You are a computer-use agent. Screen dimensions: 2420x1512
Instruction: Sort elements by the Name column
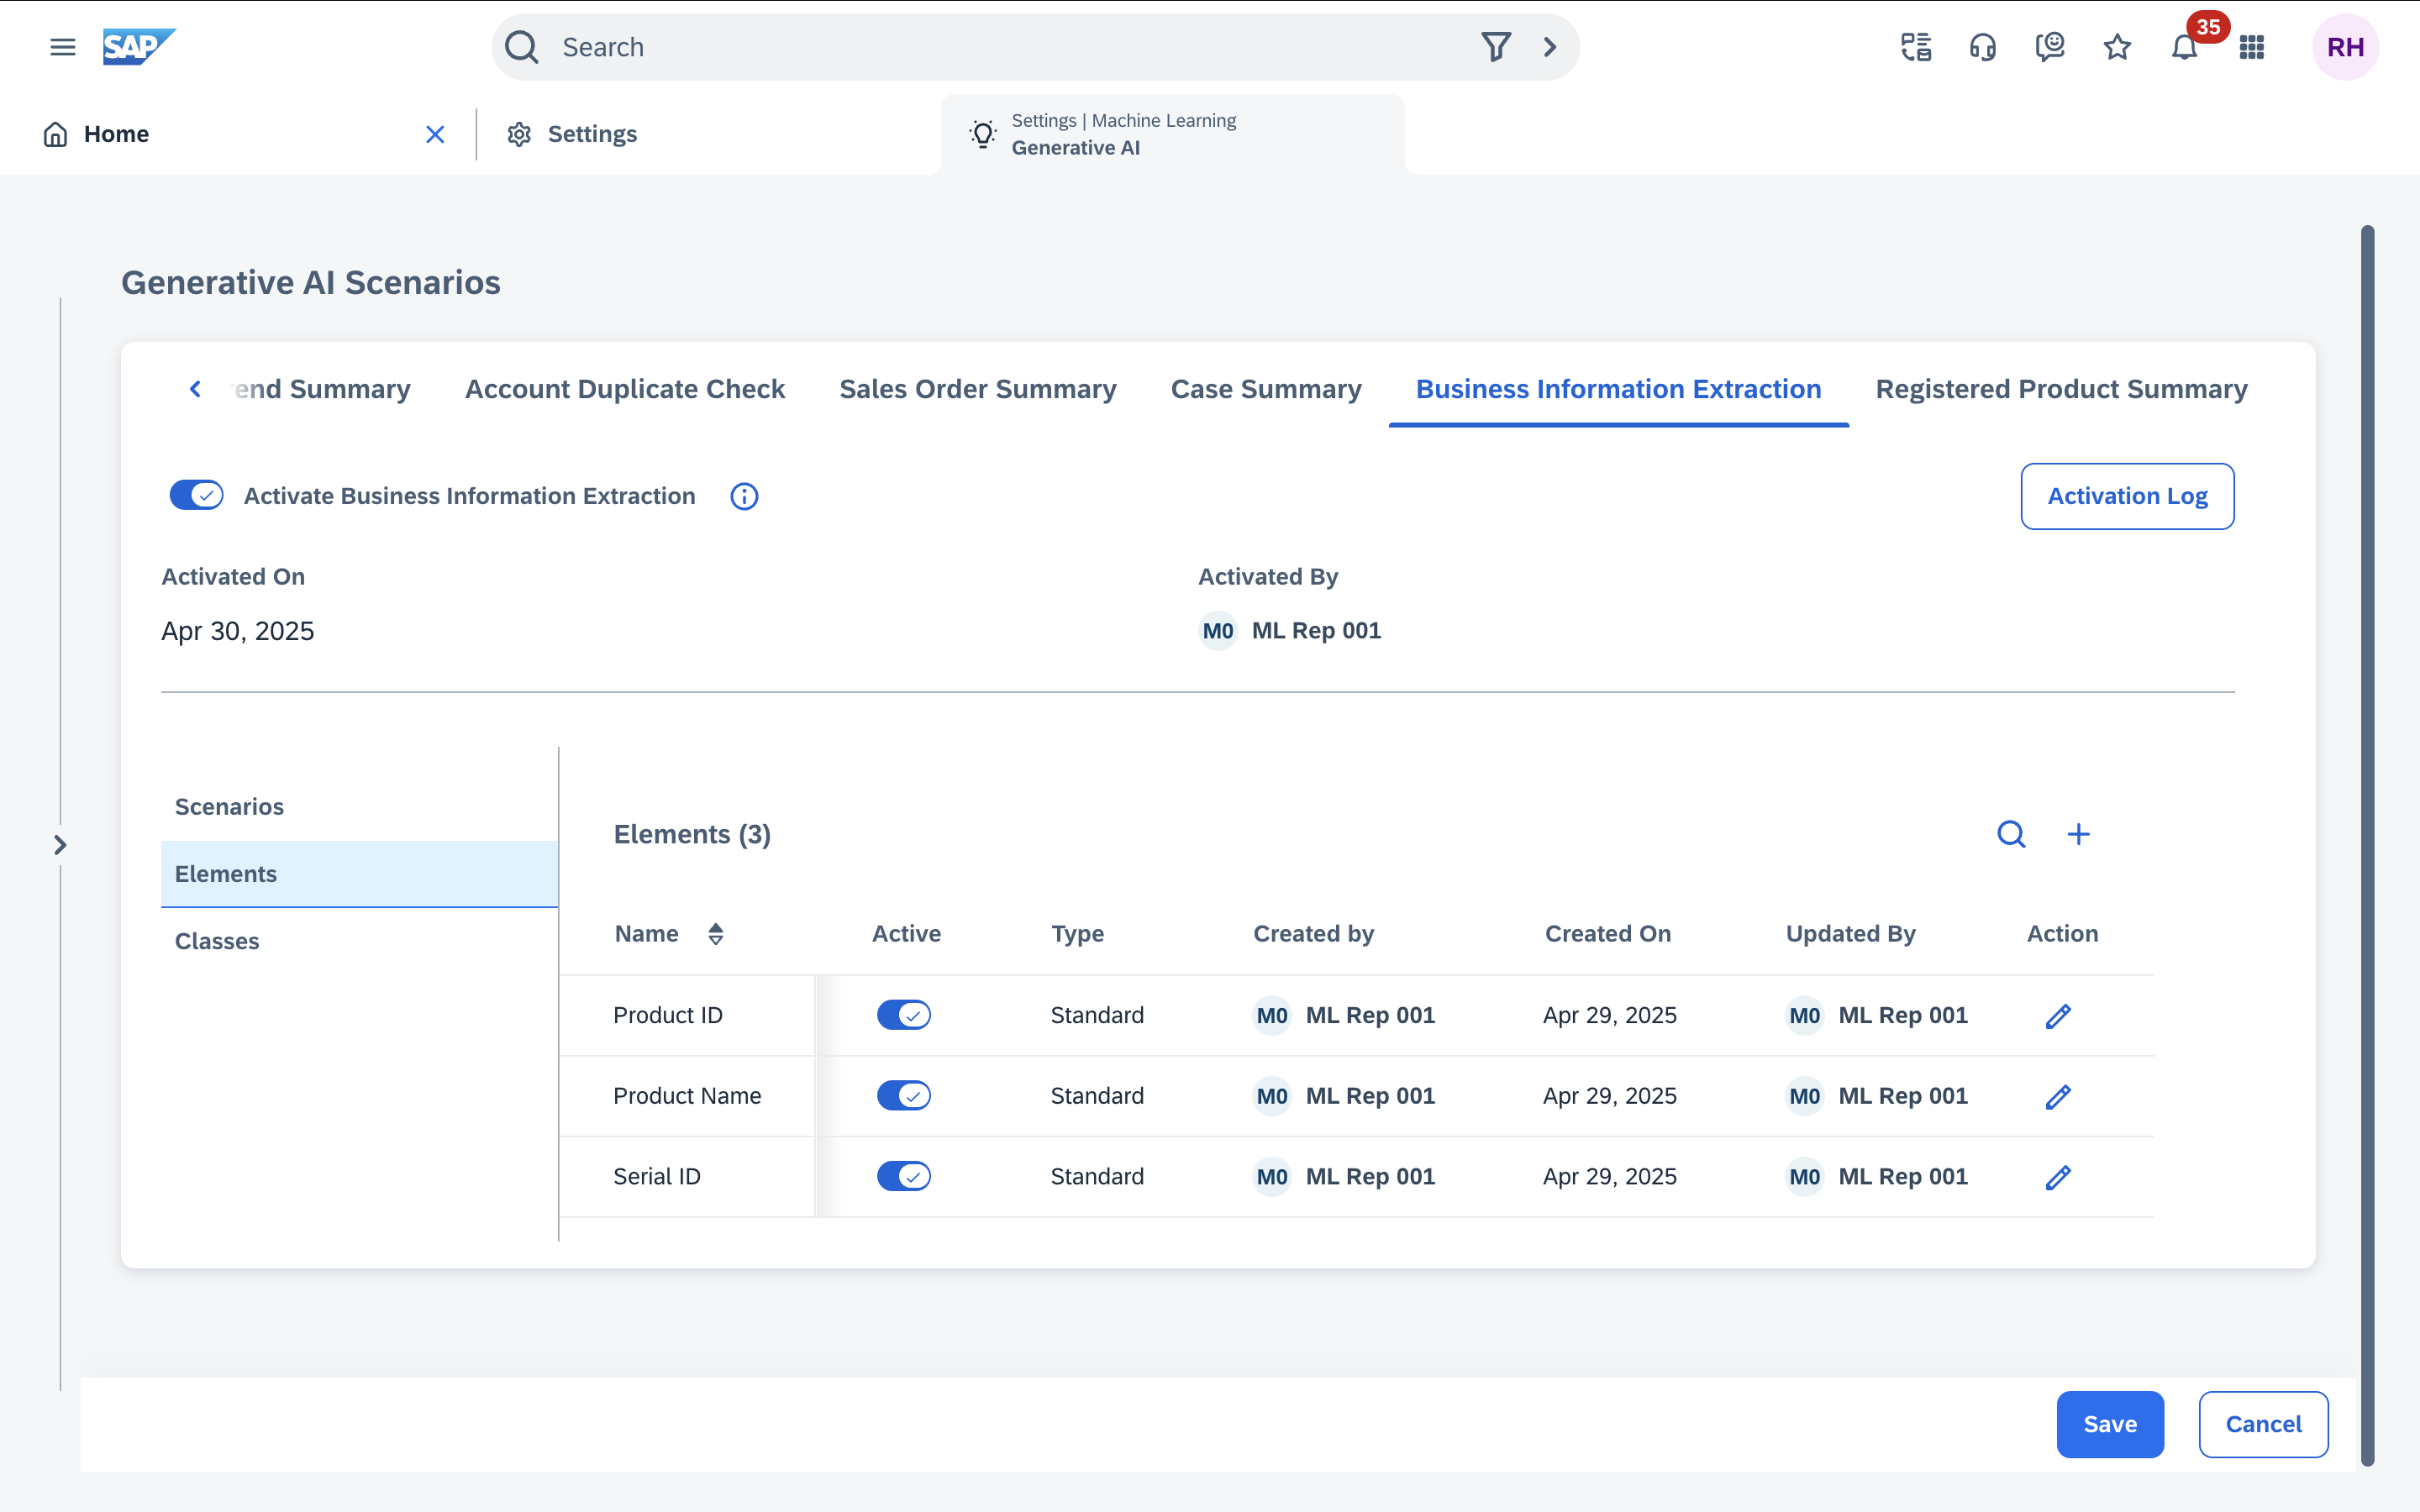pos(715,934)
